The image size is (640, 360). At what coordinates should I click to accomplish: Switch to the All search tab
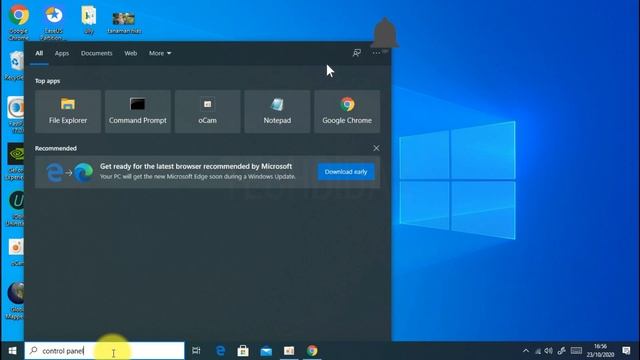(39, 53)
